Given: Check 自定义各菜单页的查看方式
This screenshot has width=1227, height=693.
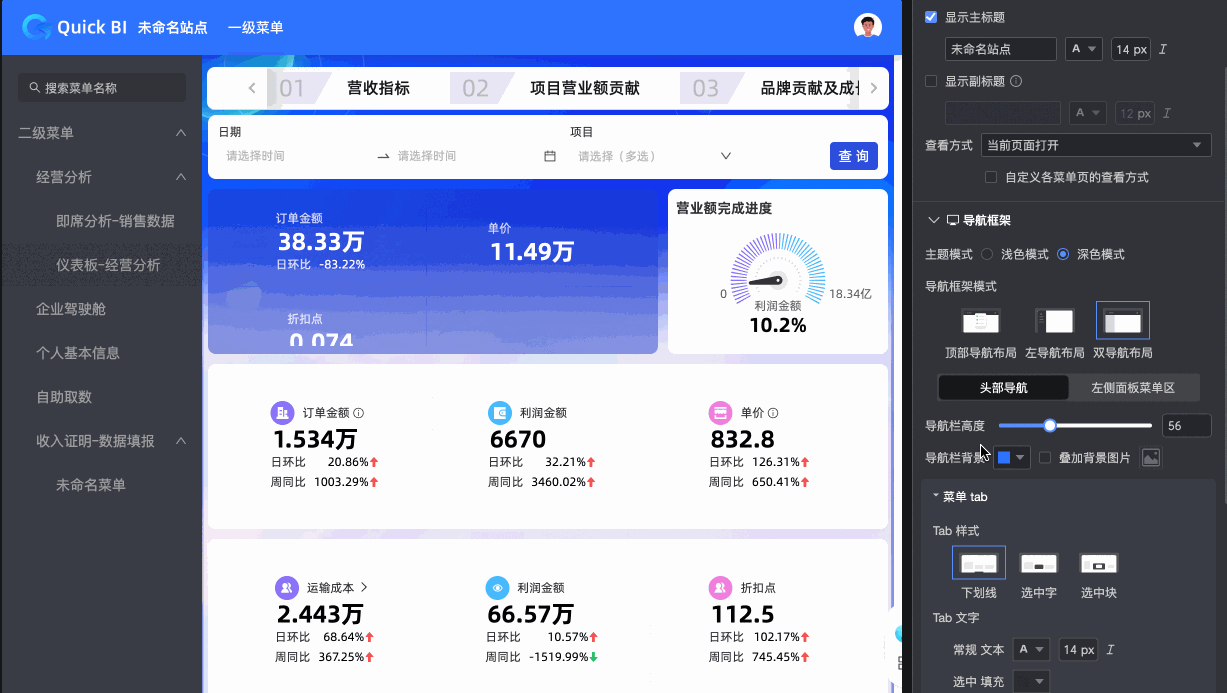Looking at the screenshot, I should point(991,177).
